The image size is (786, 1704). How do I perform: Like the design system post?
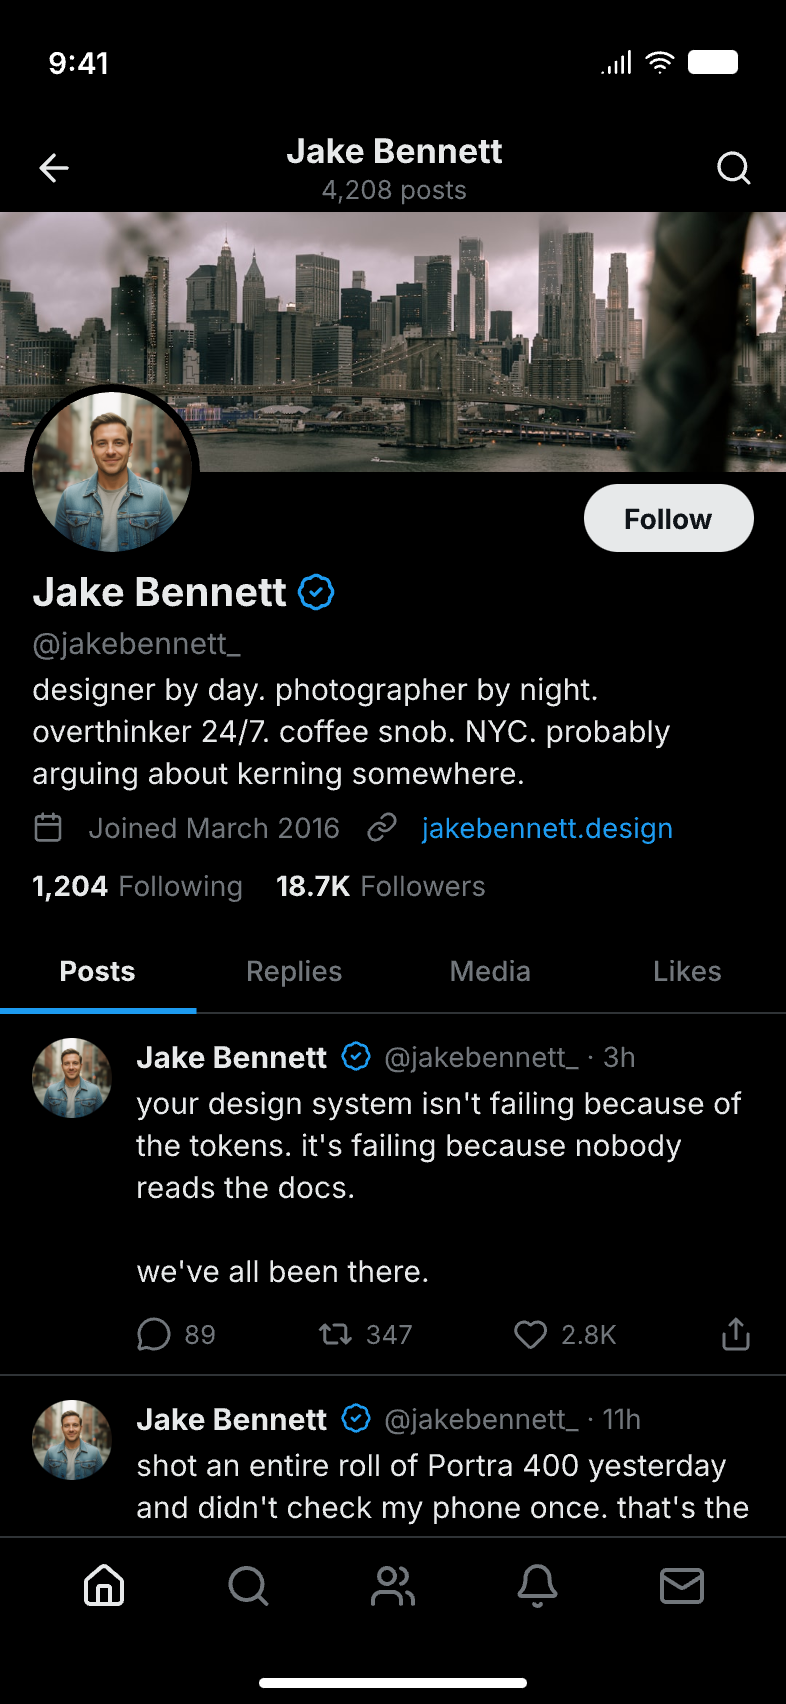pos(530,1334)
